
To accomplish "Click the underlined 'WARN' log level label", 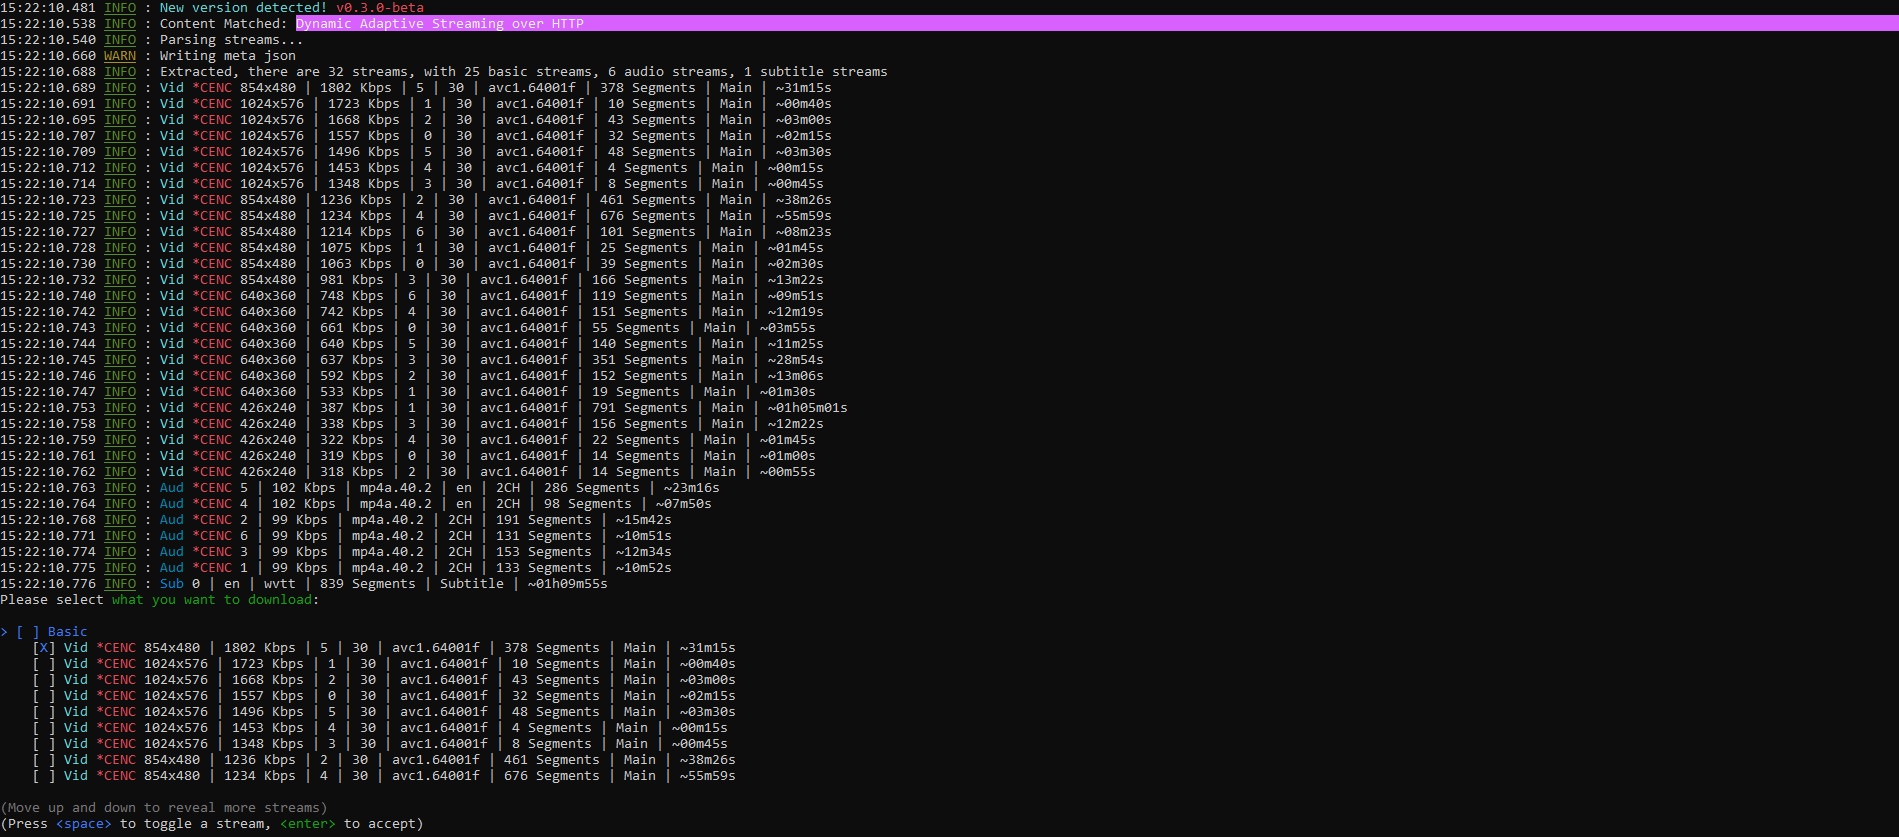I will click(120, 56).
